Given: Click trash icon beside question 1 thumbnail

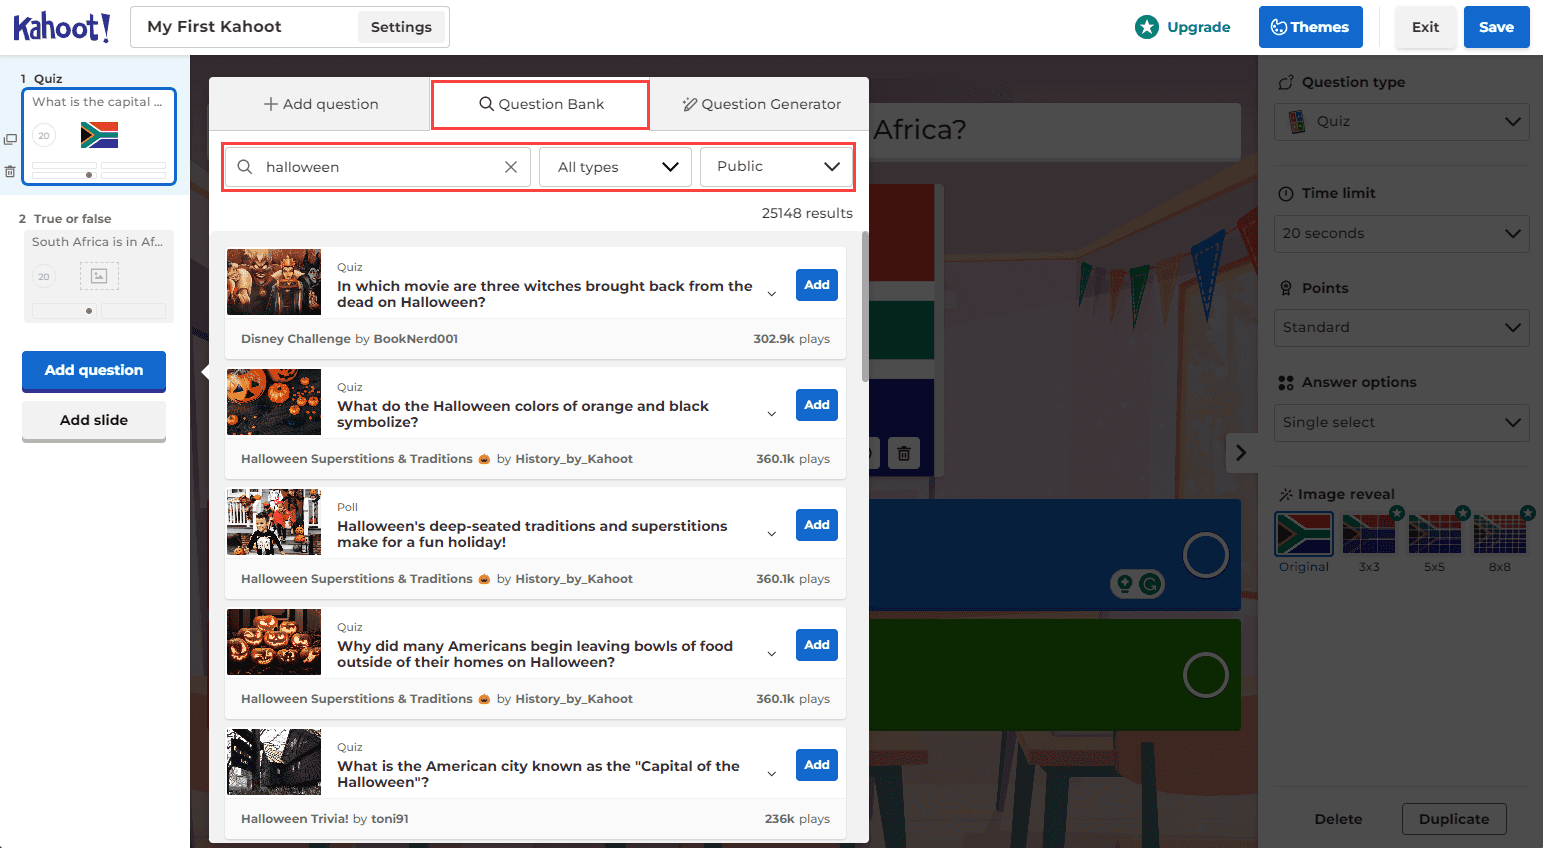Looking at the screenshot, I should [x=10, y=171].
